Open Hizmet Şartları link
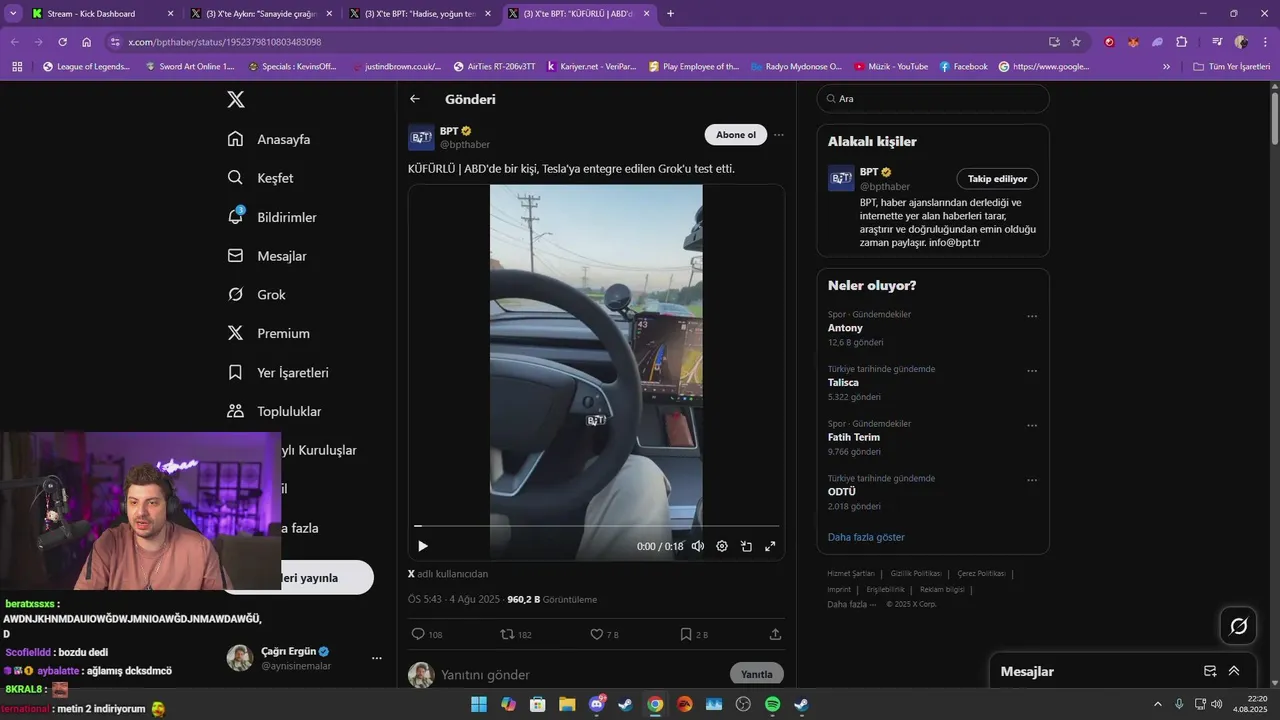 tap(851, 574)
